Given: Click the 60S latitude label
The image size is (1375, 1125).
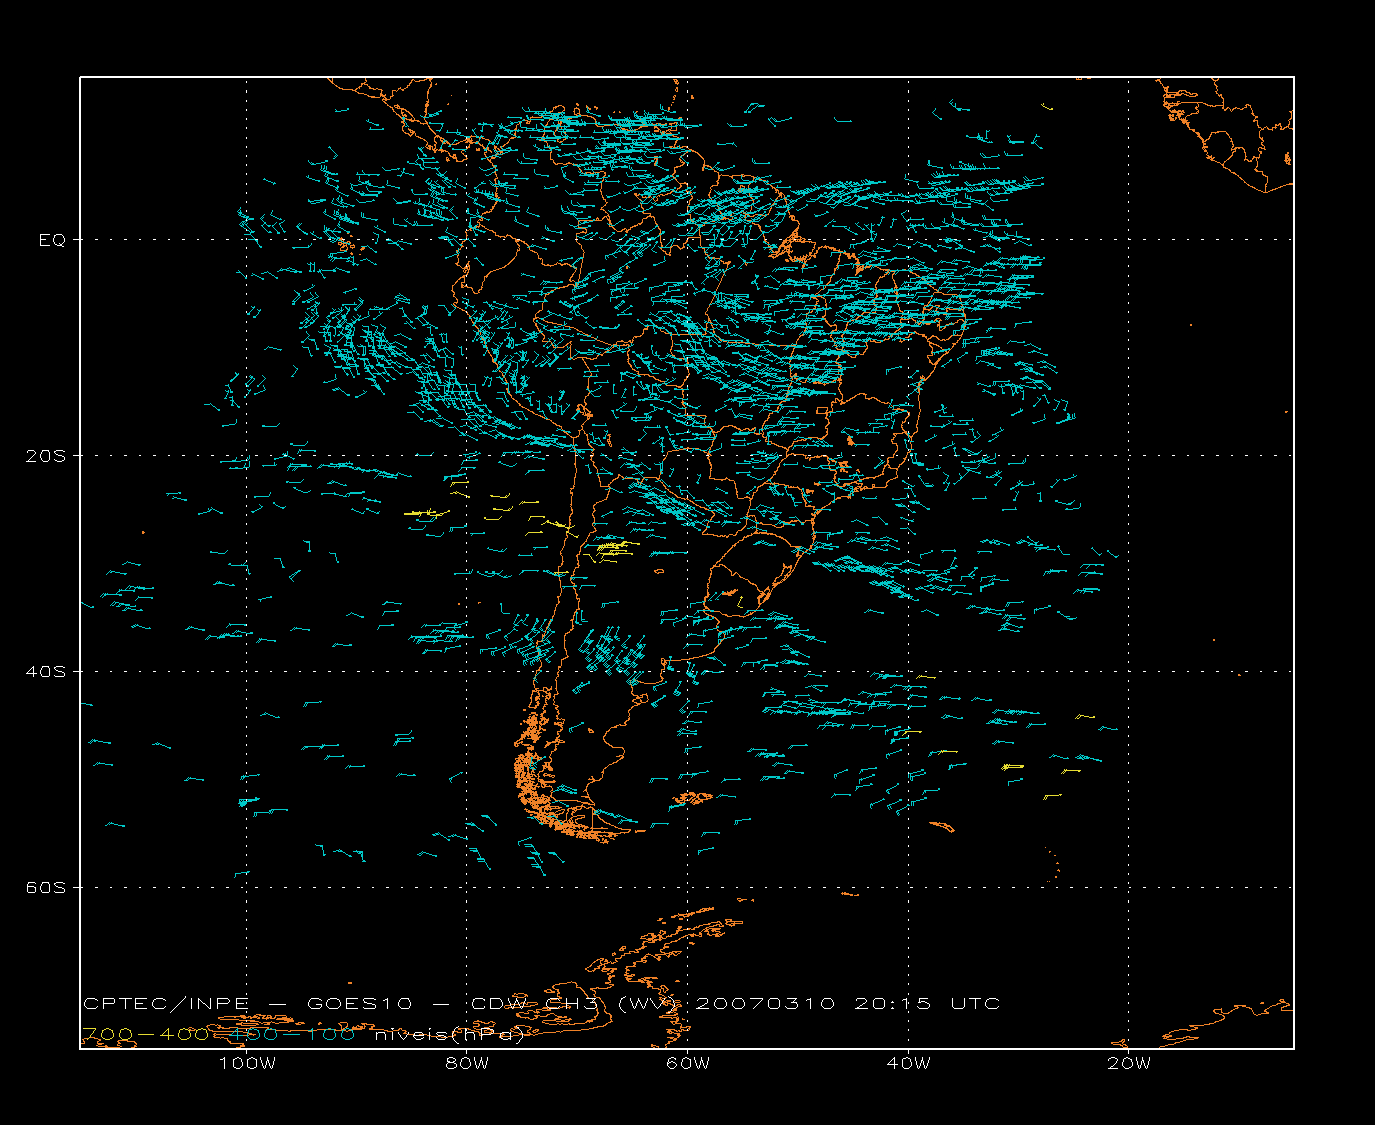Looking at the screenshot, I should pos(45,888).
